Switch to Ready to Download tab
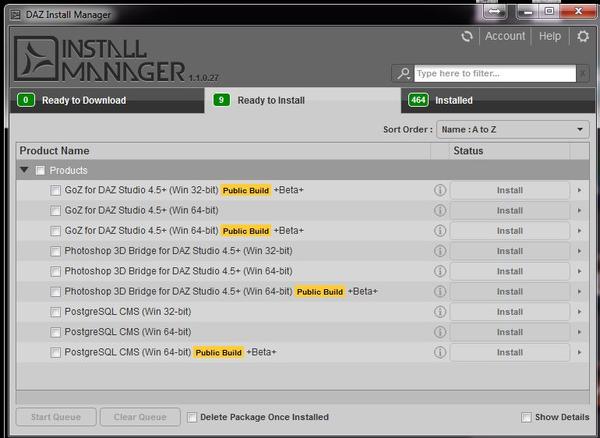Screen dimensions: 600x438 pyautogui.click(x=107, y=100)
